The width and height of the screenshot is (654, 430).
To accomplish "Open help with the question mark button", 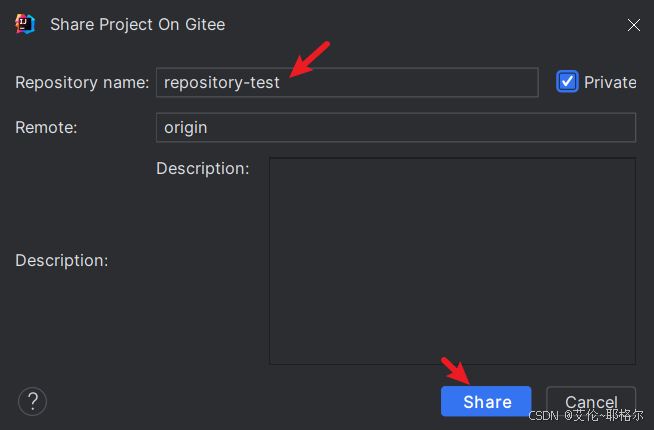I will 32,401.
